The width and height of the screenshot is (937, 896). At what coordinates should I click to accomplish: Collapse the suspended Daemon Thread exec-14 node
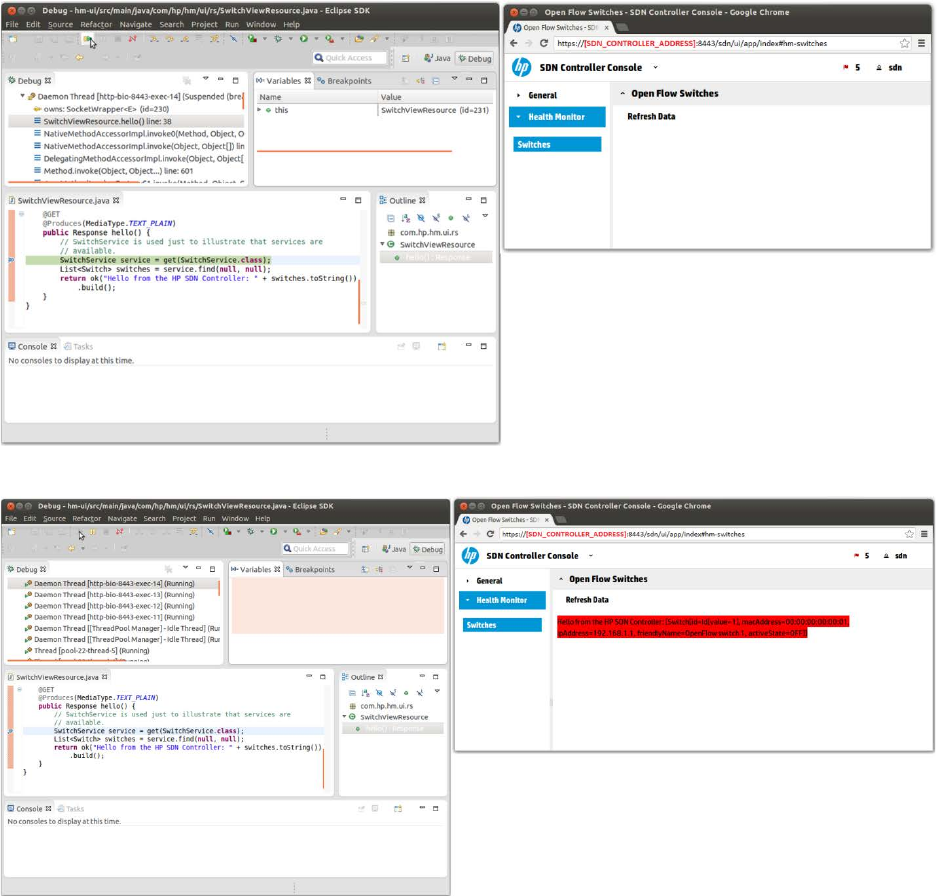[x=22, y=96]
